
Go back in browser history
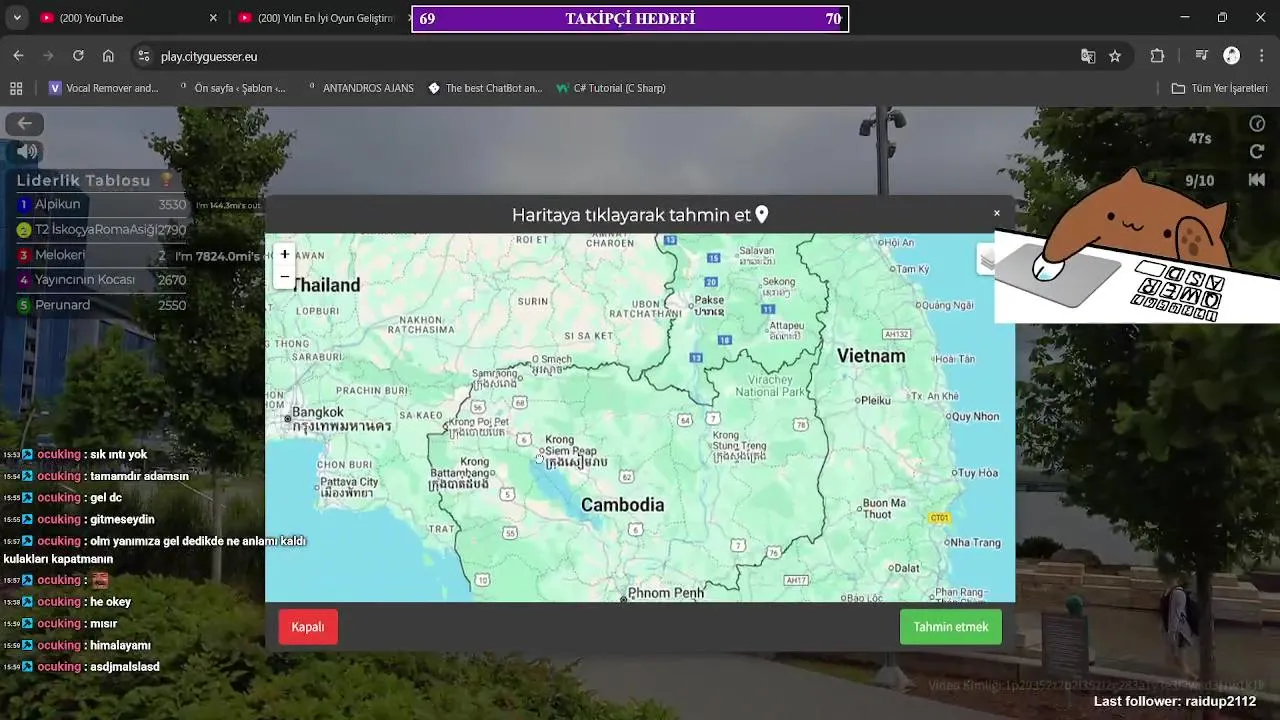[18, 56]
